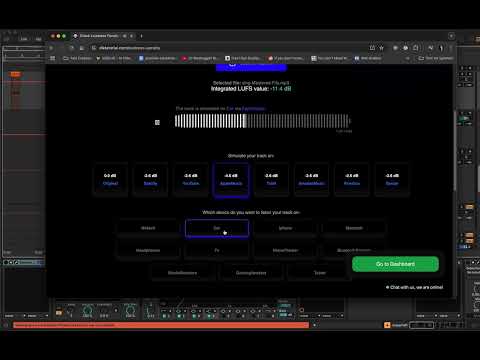The width and height of the screenshot is (480, 360).
Task: Open the bookmarks apps grid icon
Action: coord(52,58)
